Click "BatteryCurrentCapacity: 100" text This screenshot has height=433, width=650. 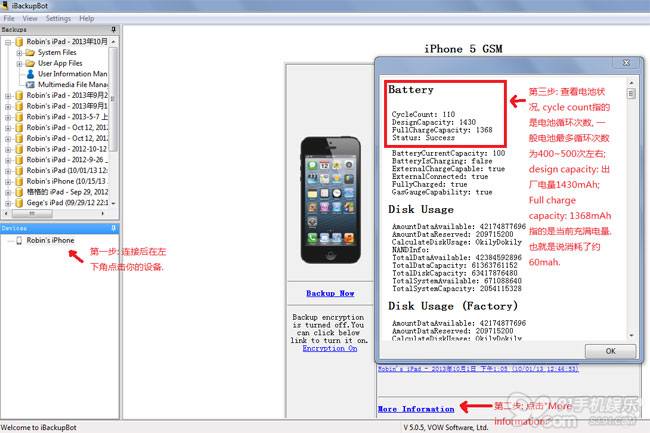click(x=449, y=153)
